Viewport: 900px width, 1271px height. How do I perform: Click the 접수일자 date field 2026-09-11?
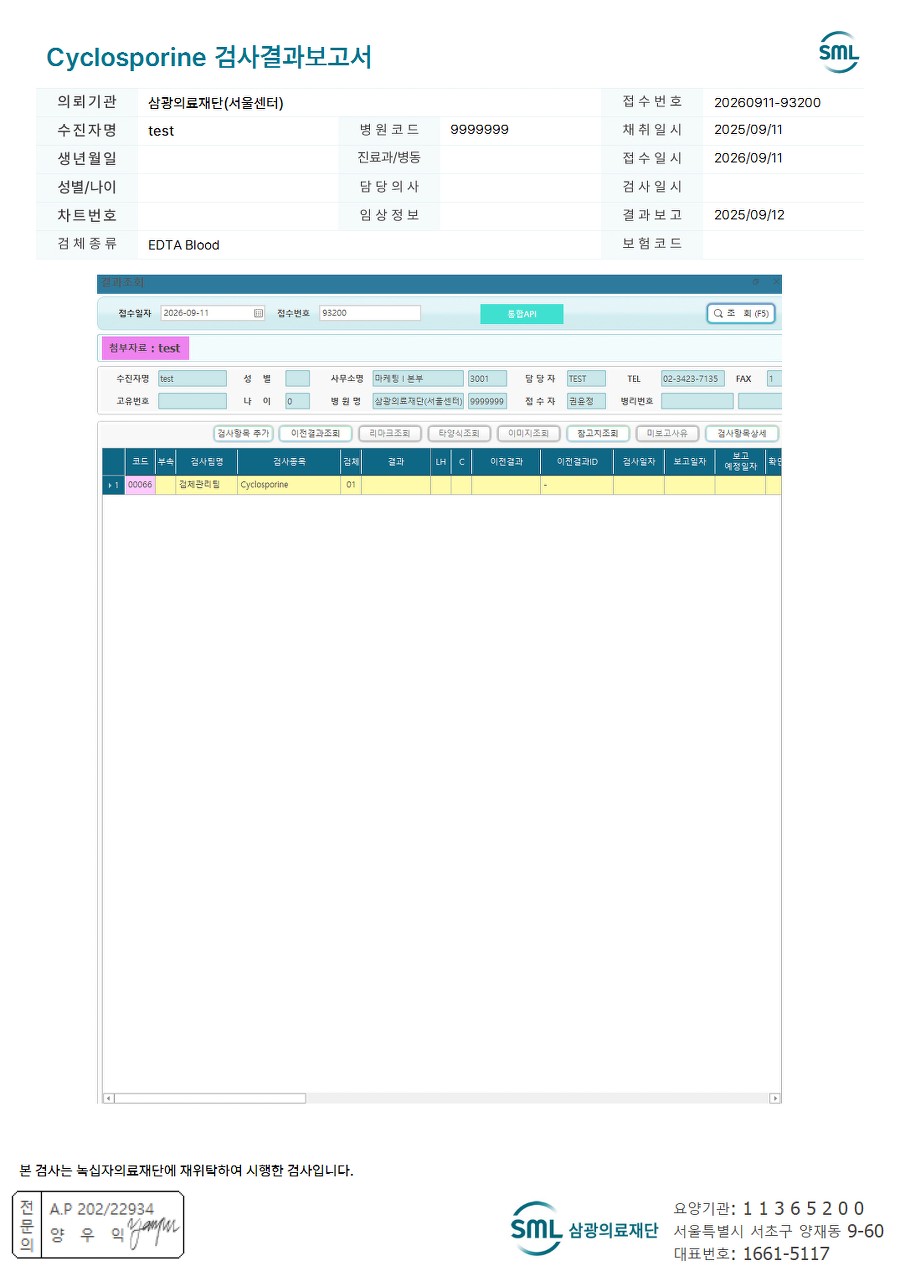click(x=212, y=313)
